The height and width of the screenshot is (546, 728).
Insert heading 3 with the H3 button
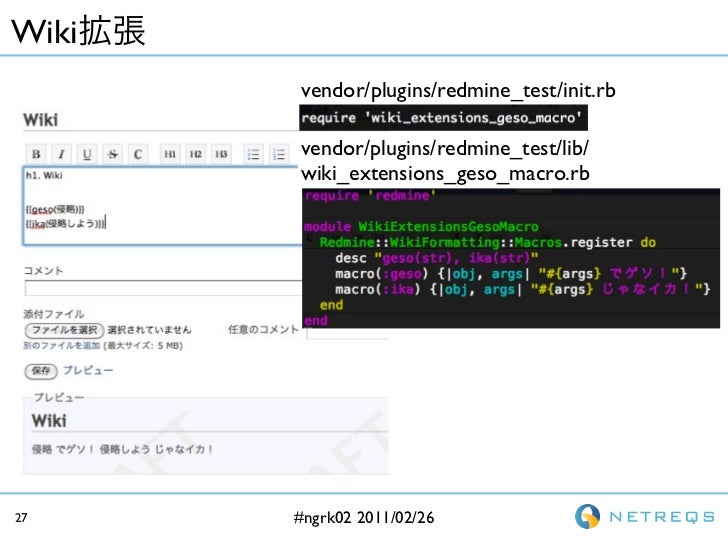click(x=221, y=154)
